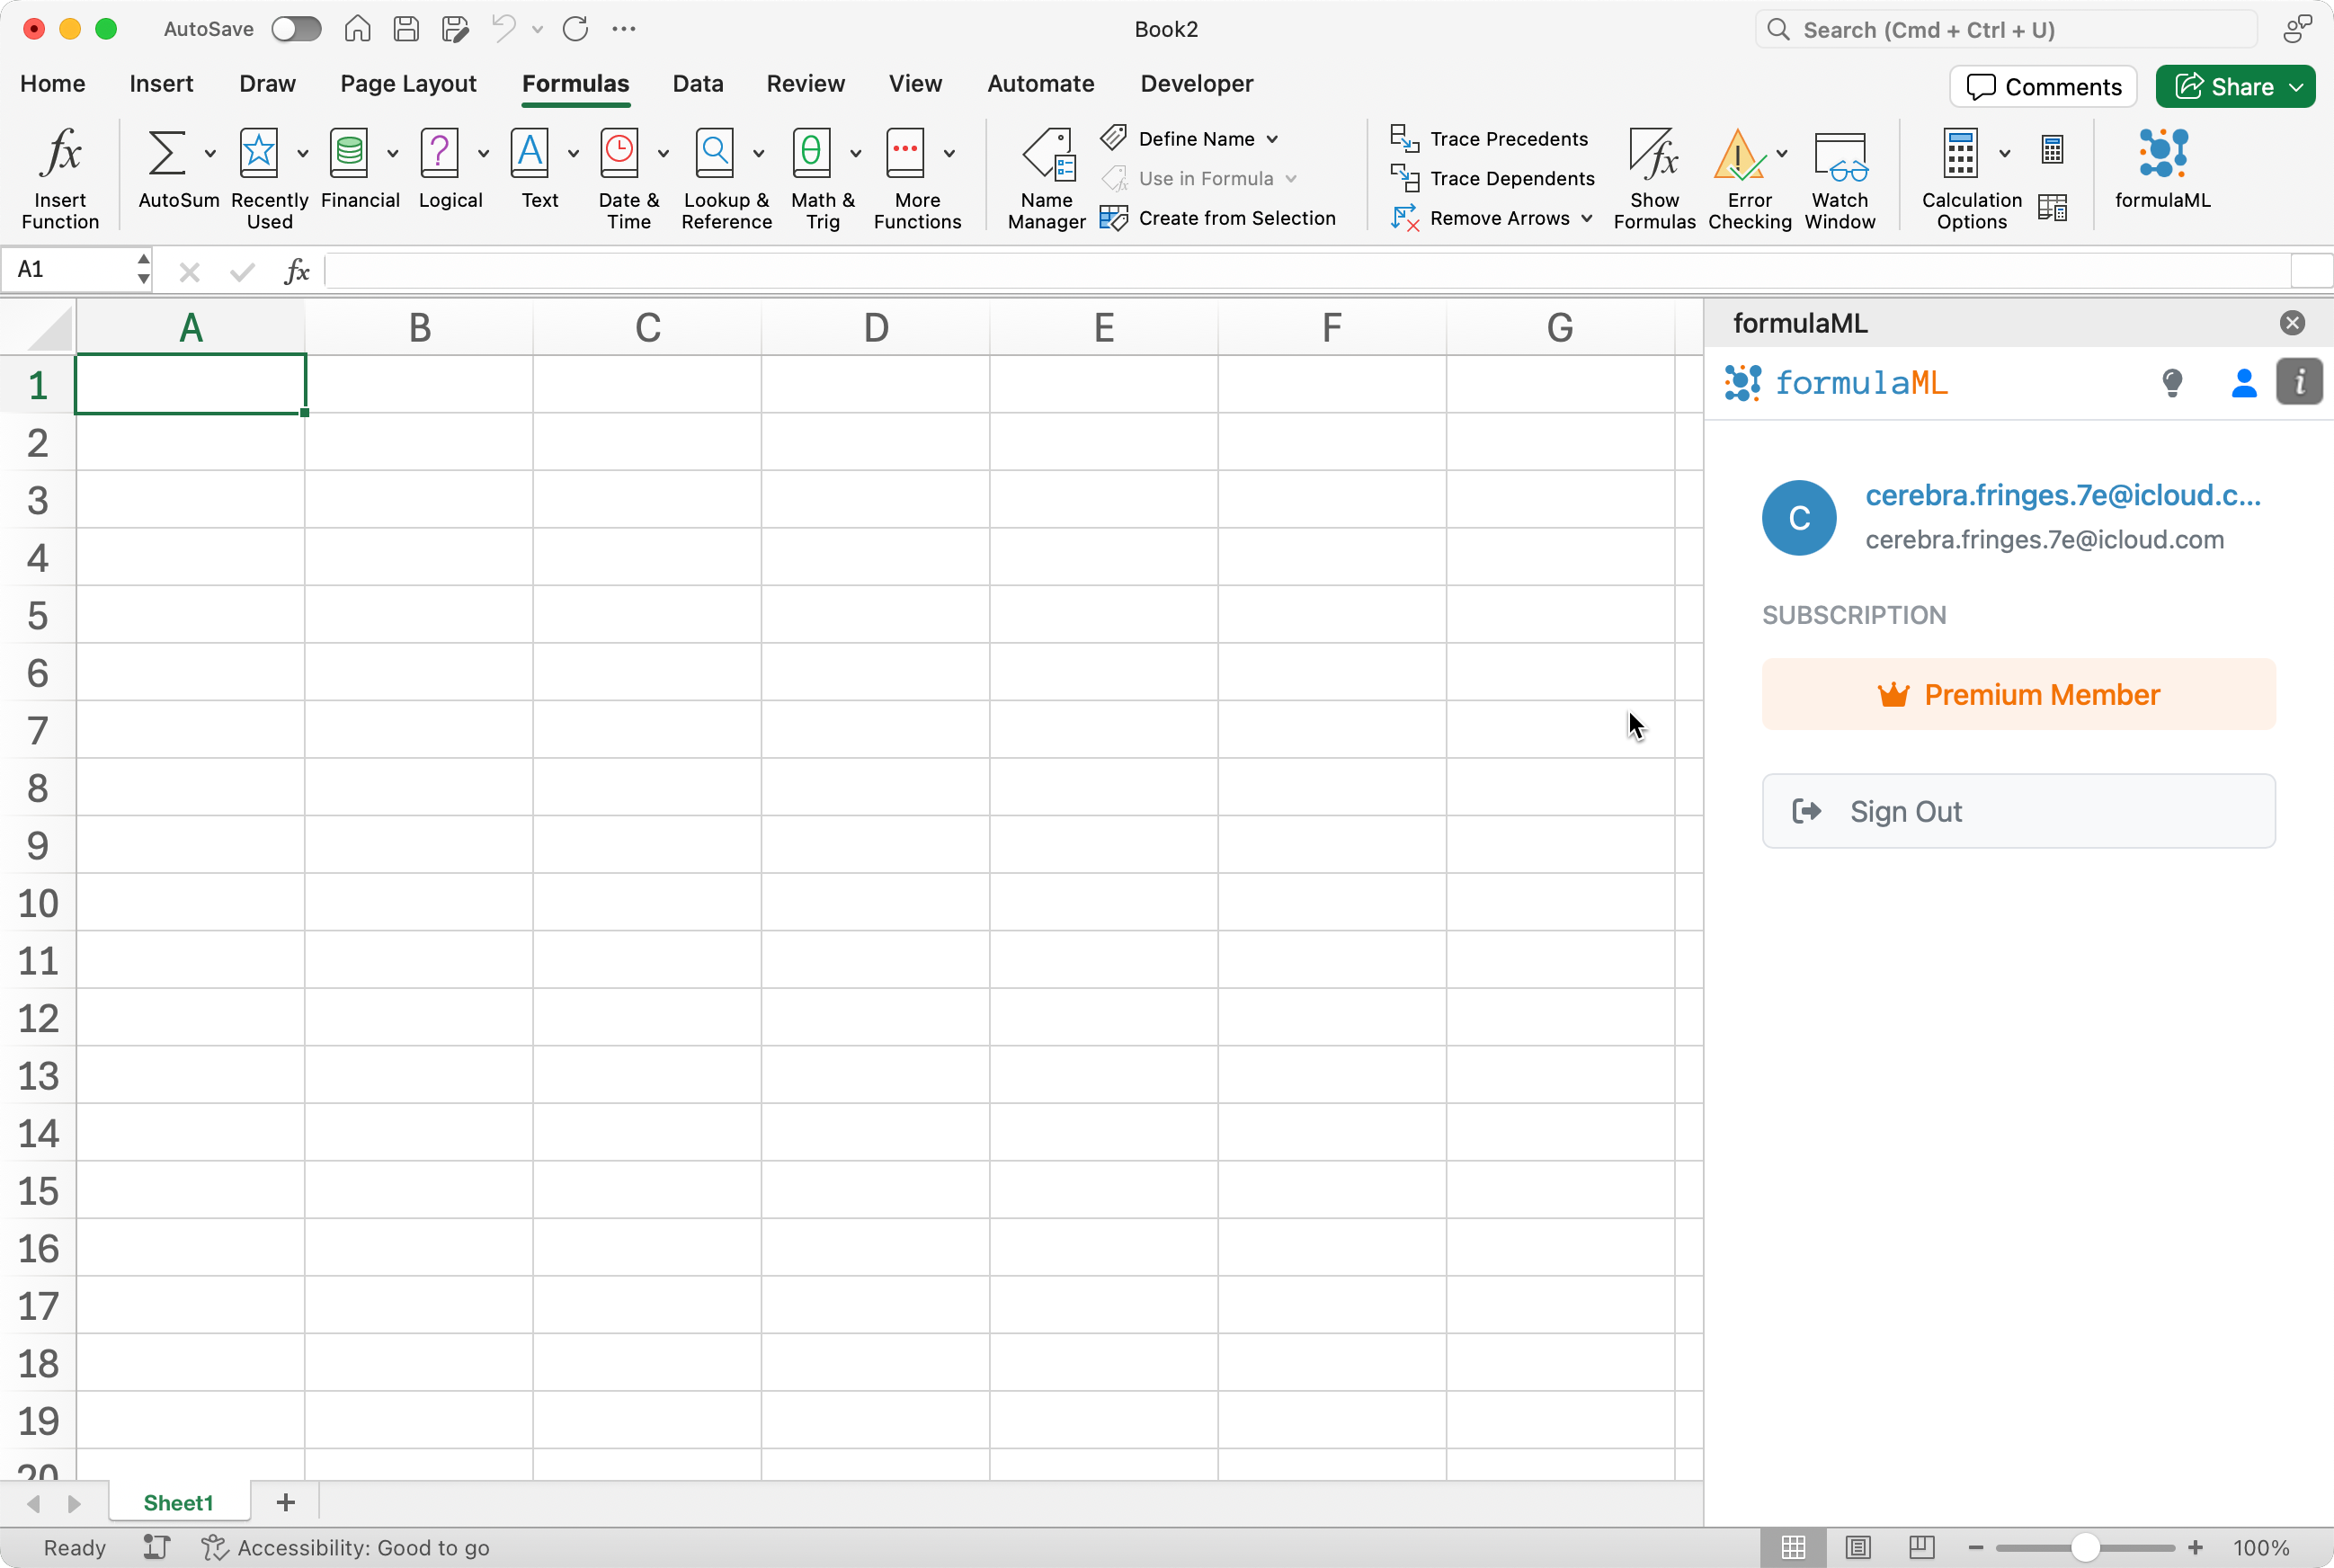Image resolution: width=2334 pixels, height=1568 pixels.
Task: Click the lightbulb icon in formulaML pane
Action: (x=2172, y=382)
